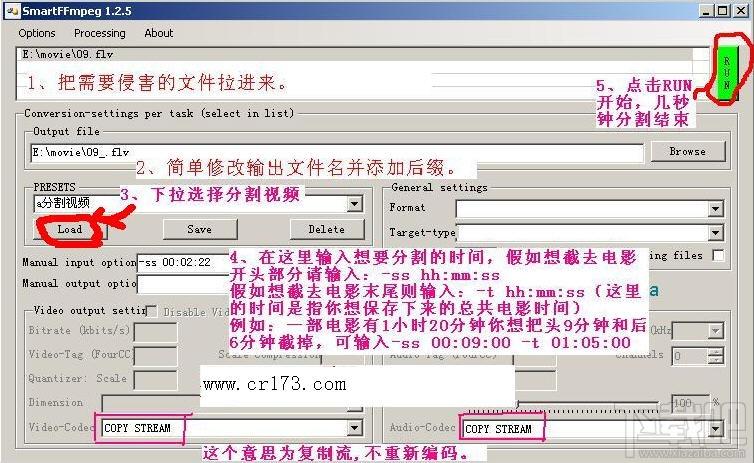Image resolution: width=754 pixels, height=463 pixels.
Task: Click the Browse button for output file
Action: pos(688,151)
